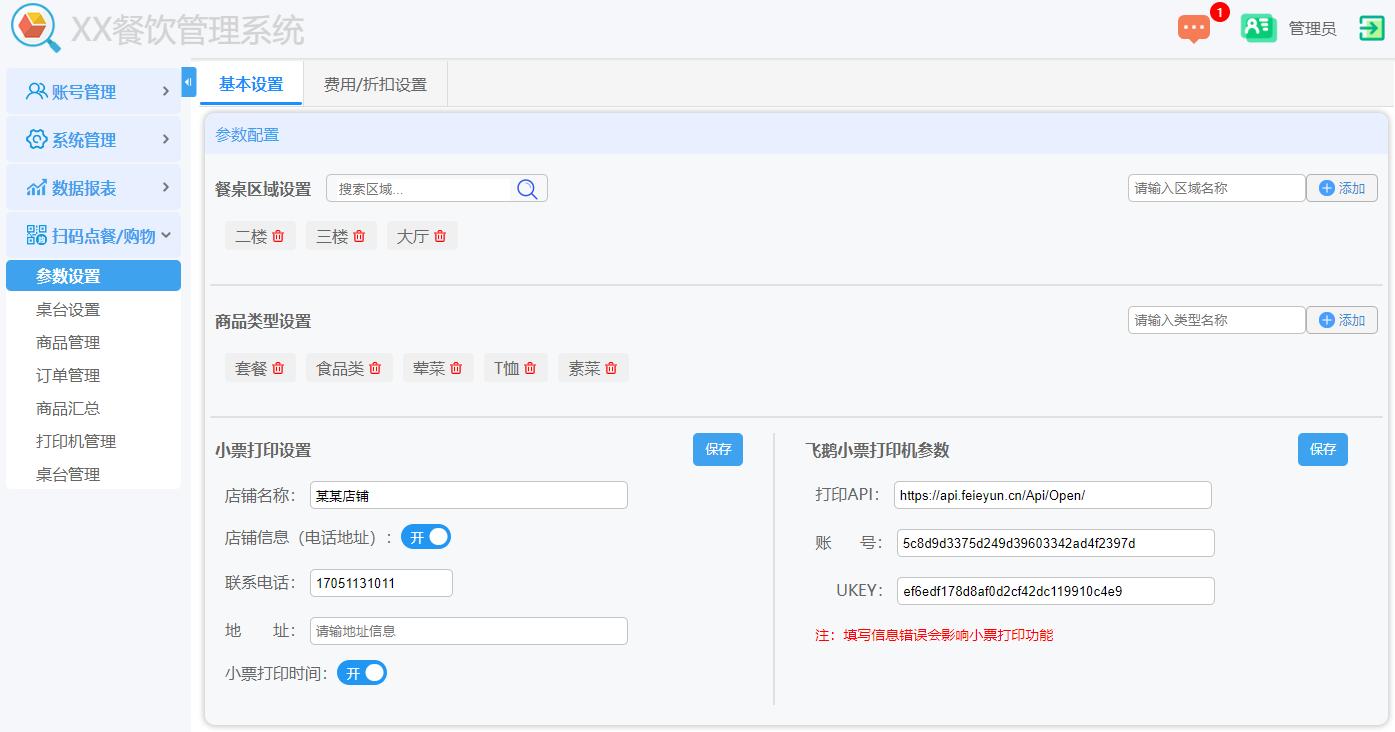Click the magnifier icon in 搜索区域 box
1395x732 pixels.
[527, 187]
